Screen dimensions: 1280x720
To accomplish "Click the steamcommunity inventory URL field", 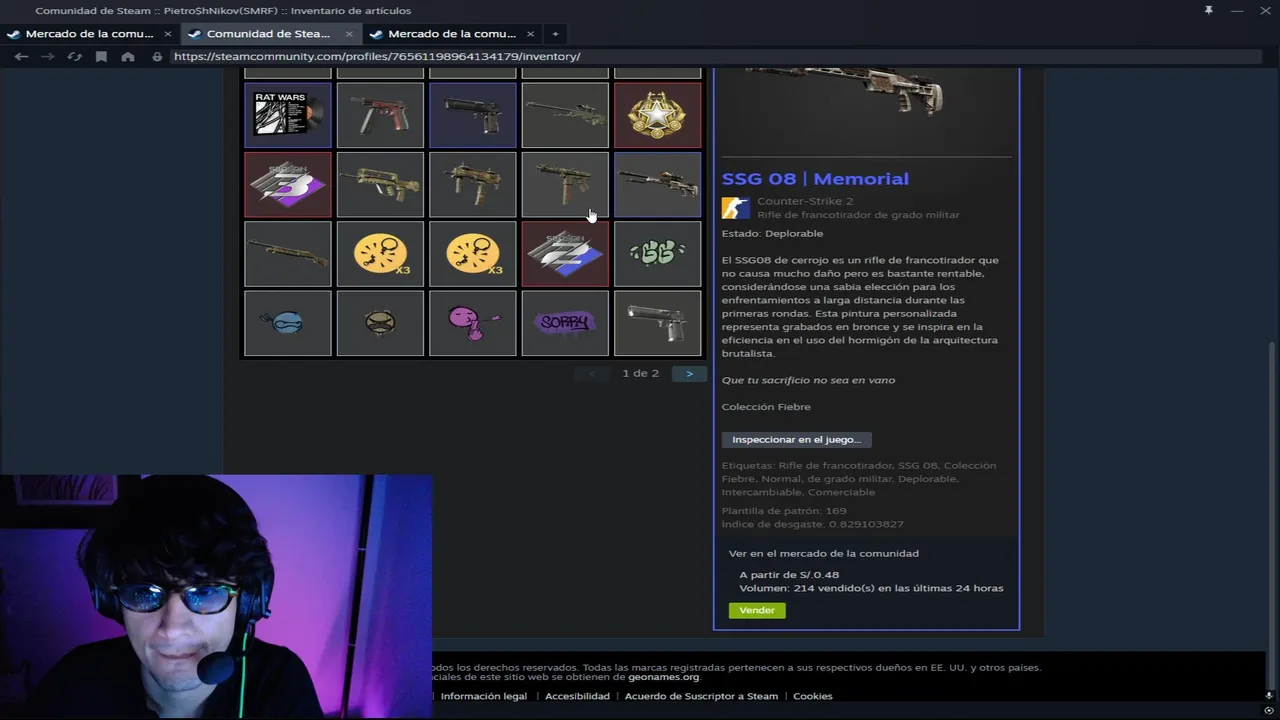I will [x=715, y=57].
